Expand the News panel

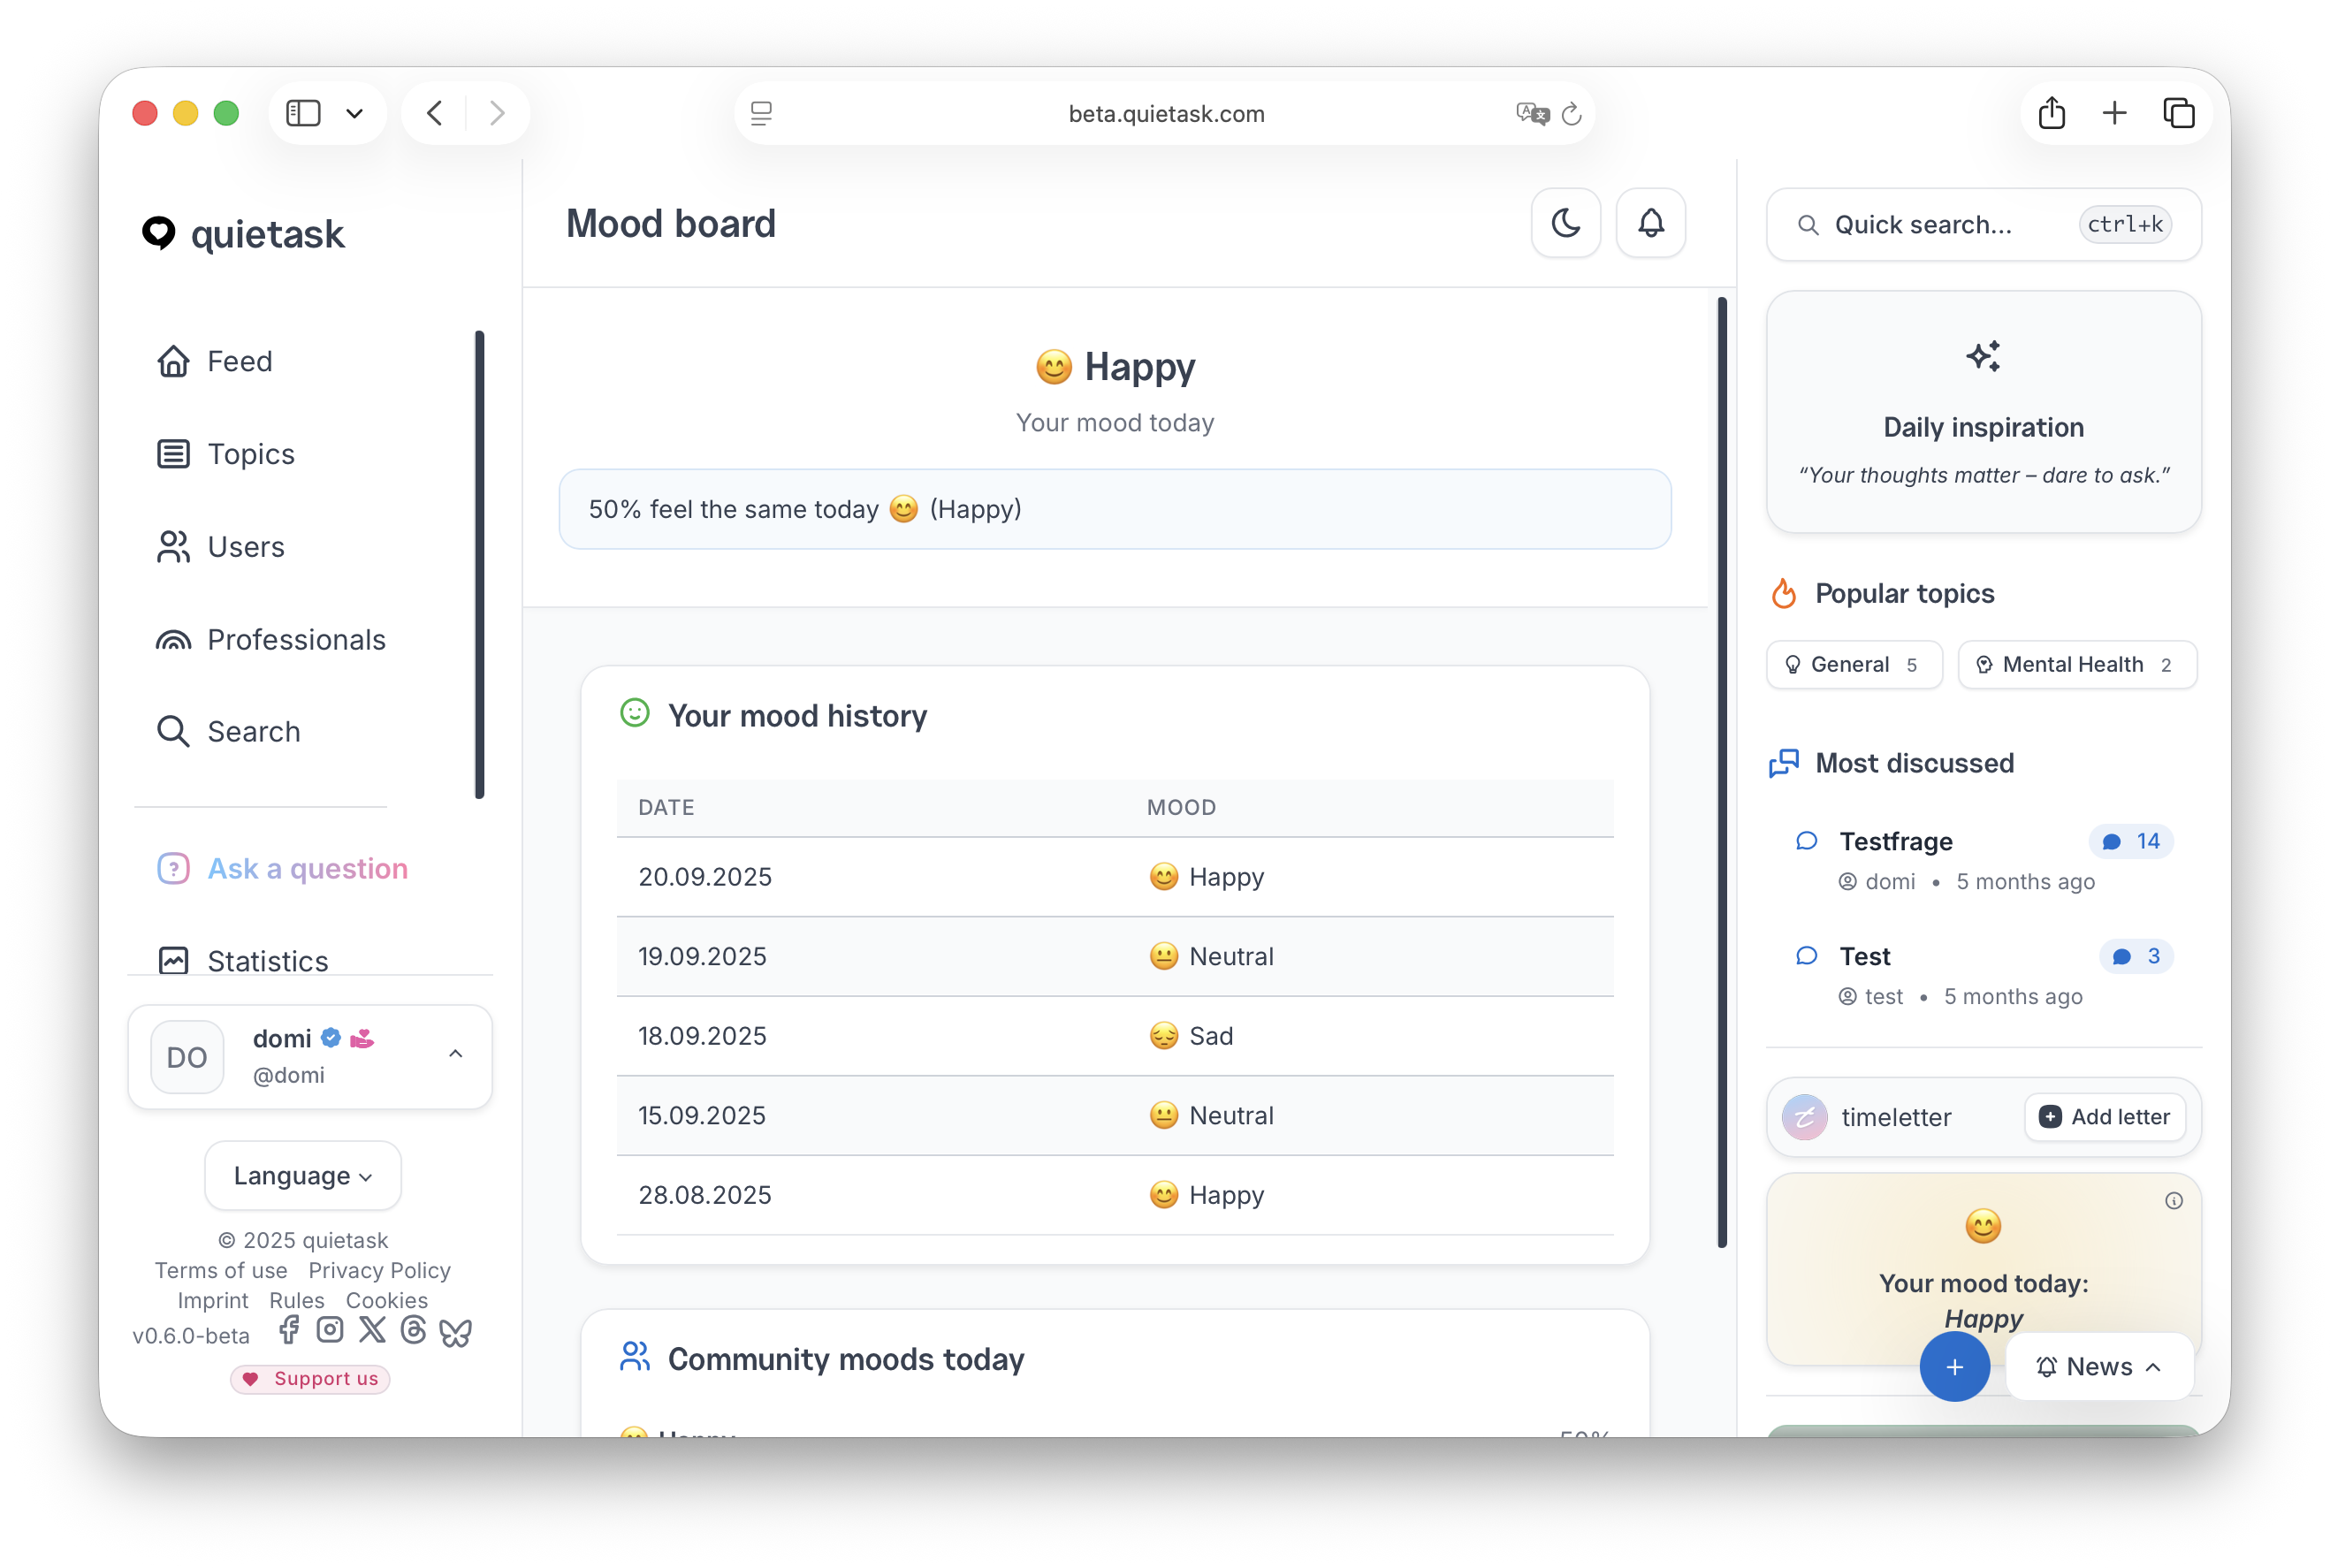pyautogui.click(x=2099, y=1367)
